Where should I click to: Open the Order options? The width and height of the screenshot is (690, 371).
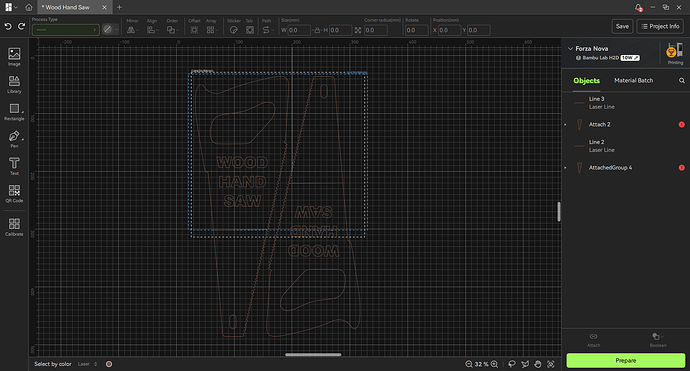coord(172,30)
